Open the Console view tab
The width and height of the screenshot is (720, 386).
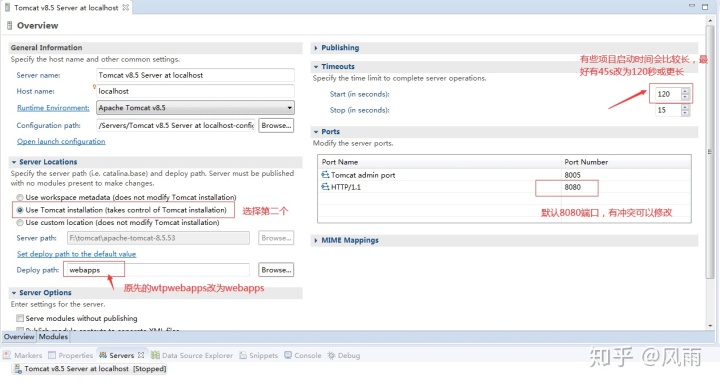click(303, 355)
